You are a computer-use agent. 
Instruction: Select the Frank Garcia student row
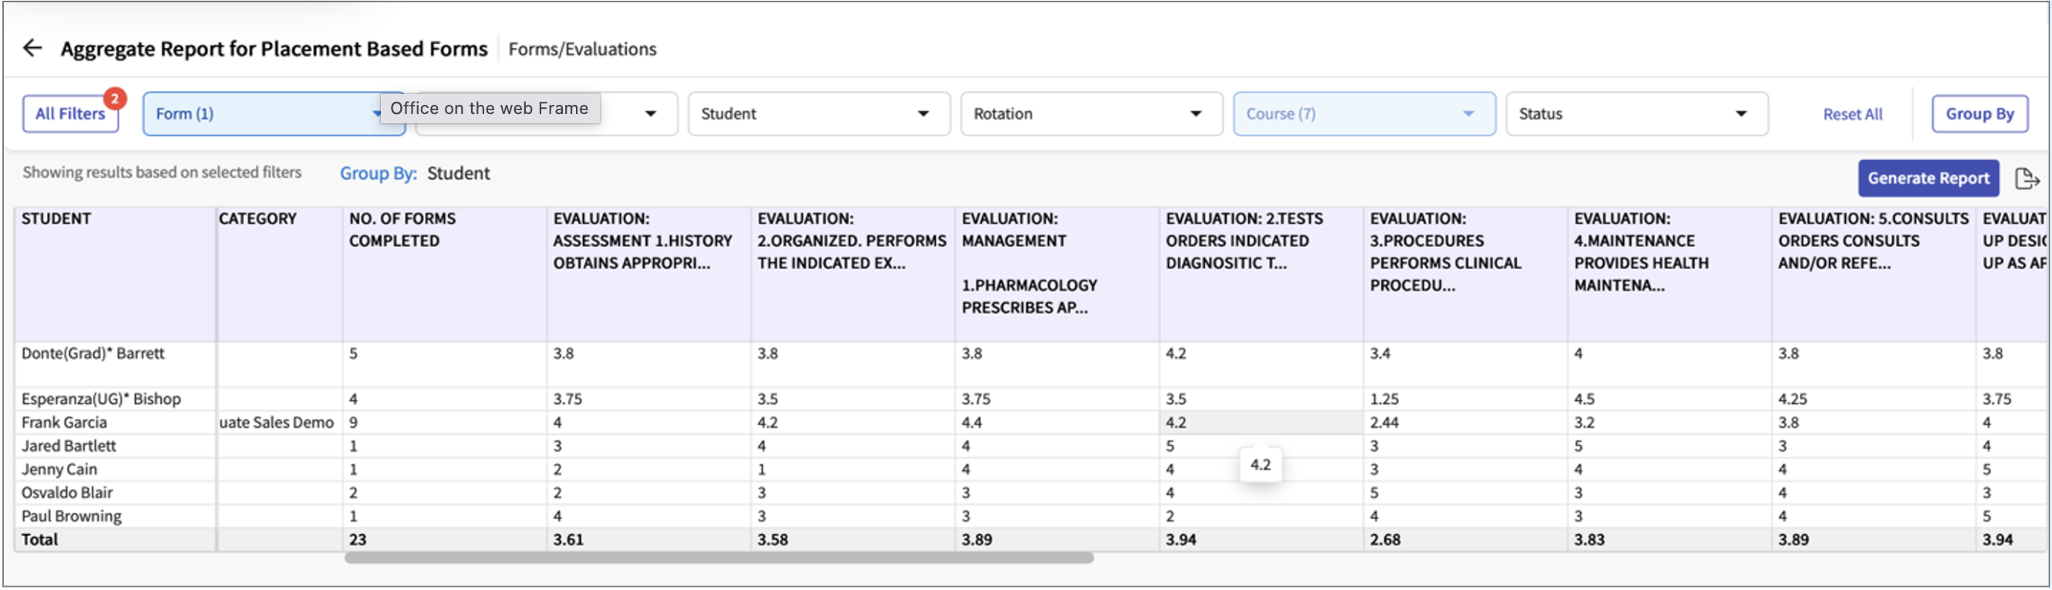coord(64,422)
